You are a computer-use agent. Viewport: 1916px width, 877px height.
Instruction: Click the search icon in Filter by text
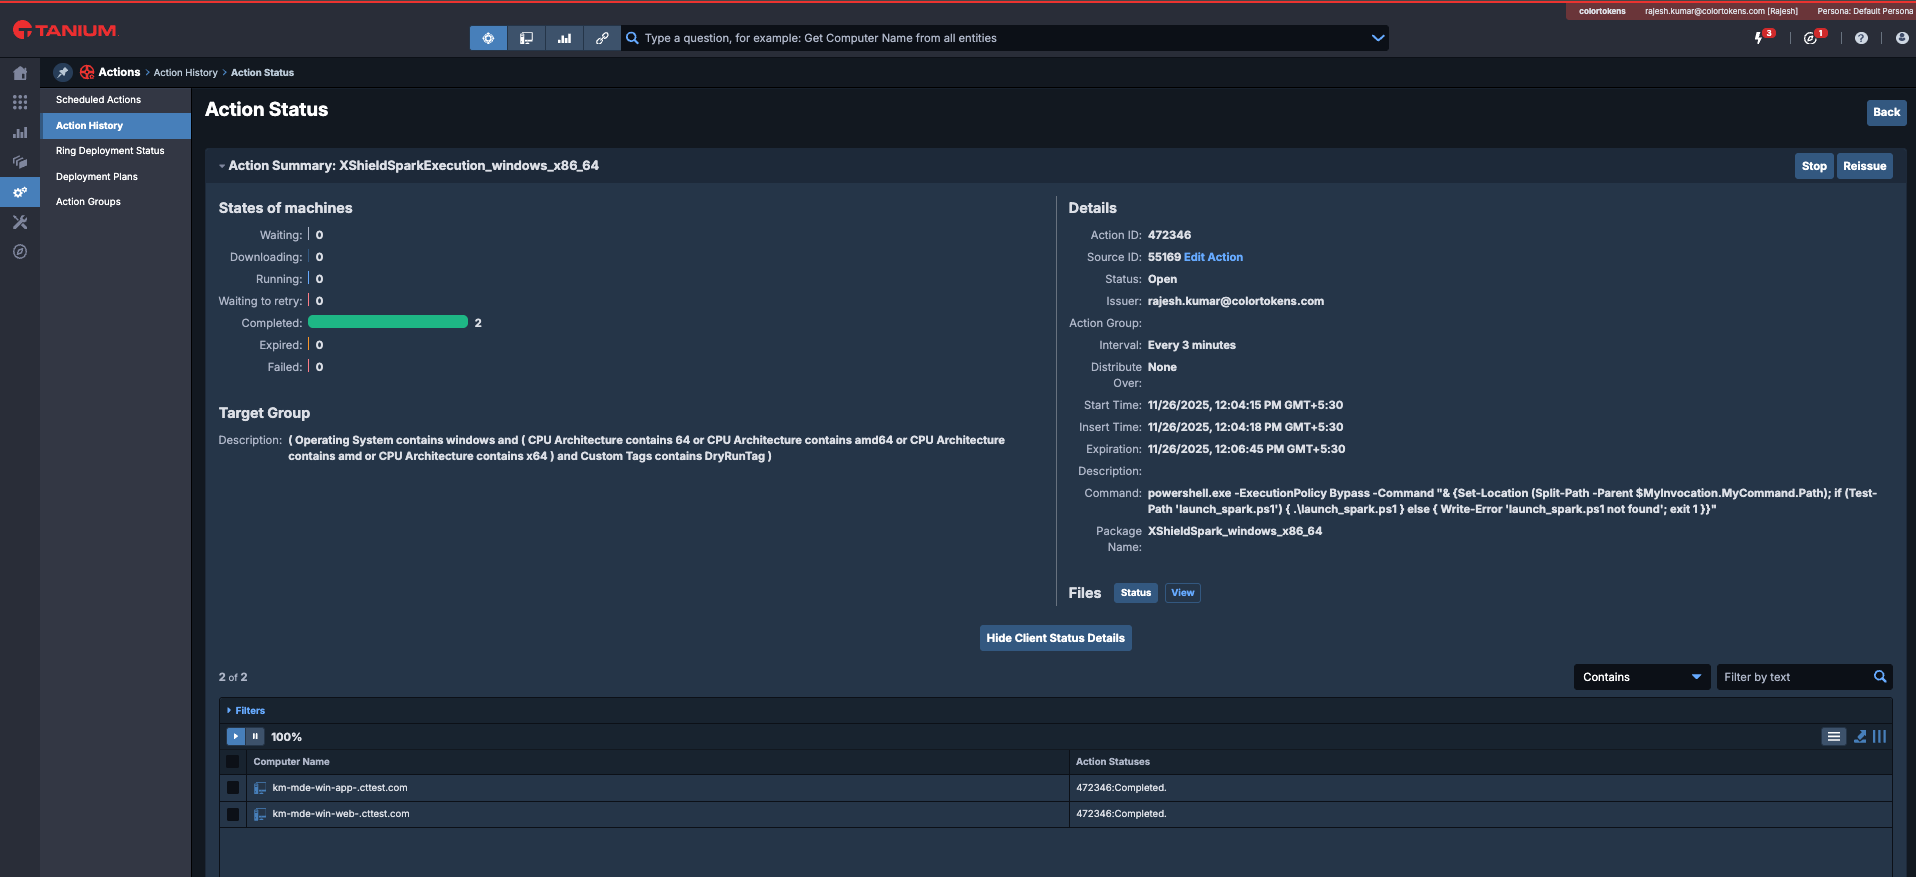tap(1880, 677)
